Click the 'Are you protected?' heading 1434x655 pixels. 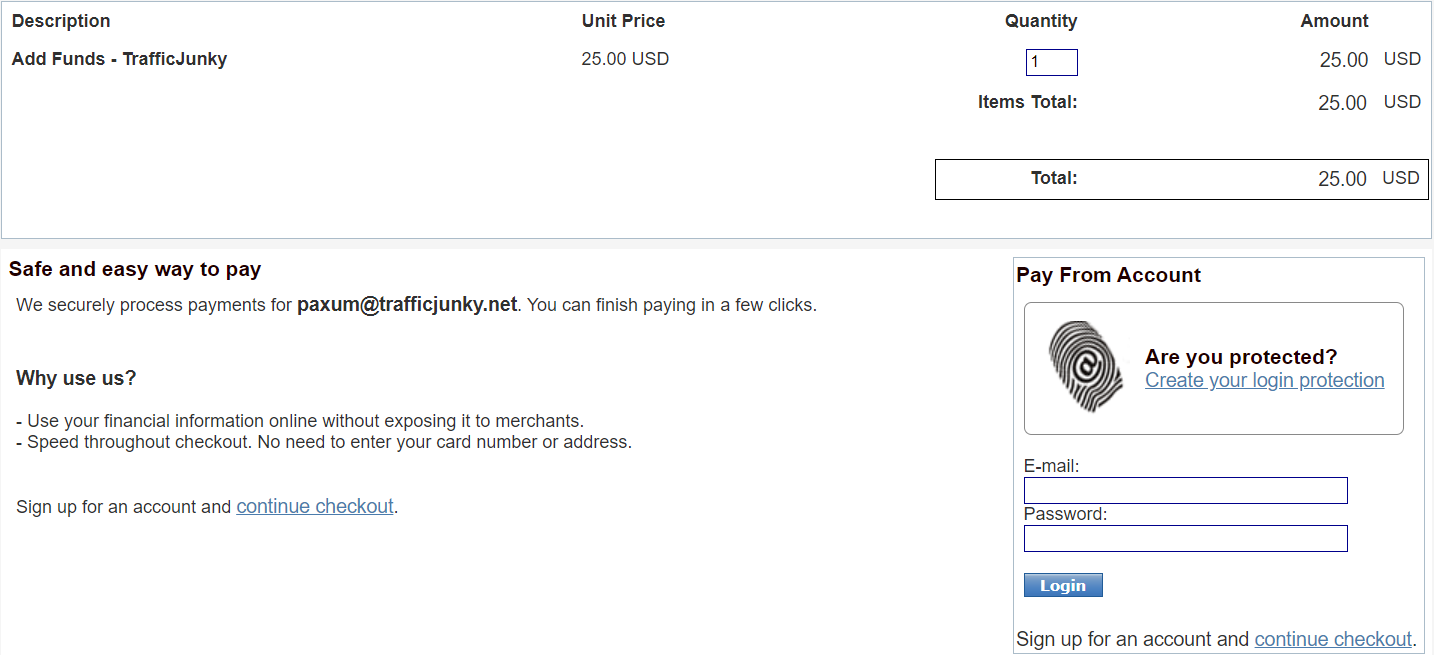1241,357
